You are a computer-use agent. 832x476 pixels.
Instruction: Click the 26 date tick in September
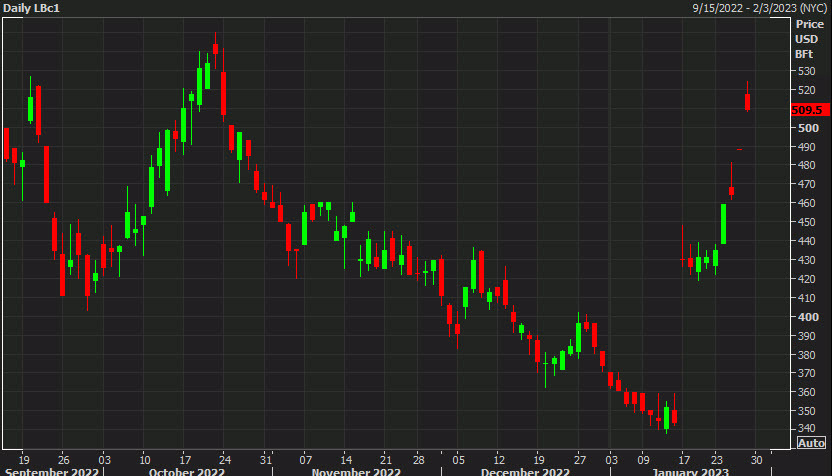click(x=63, y=460)
